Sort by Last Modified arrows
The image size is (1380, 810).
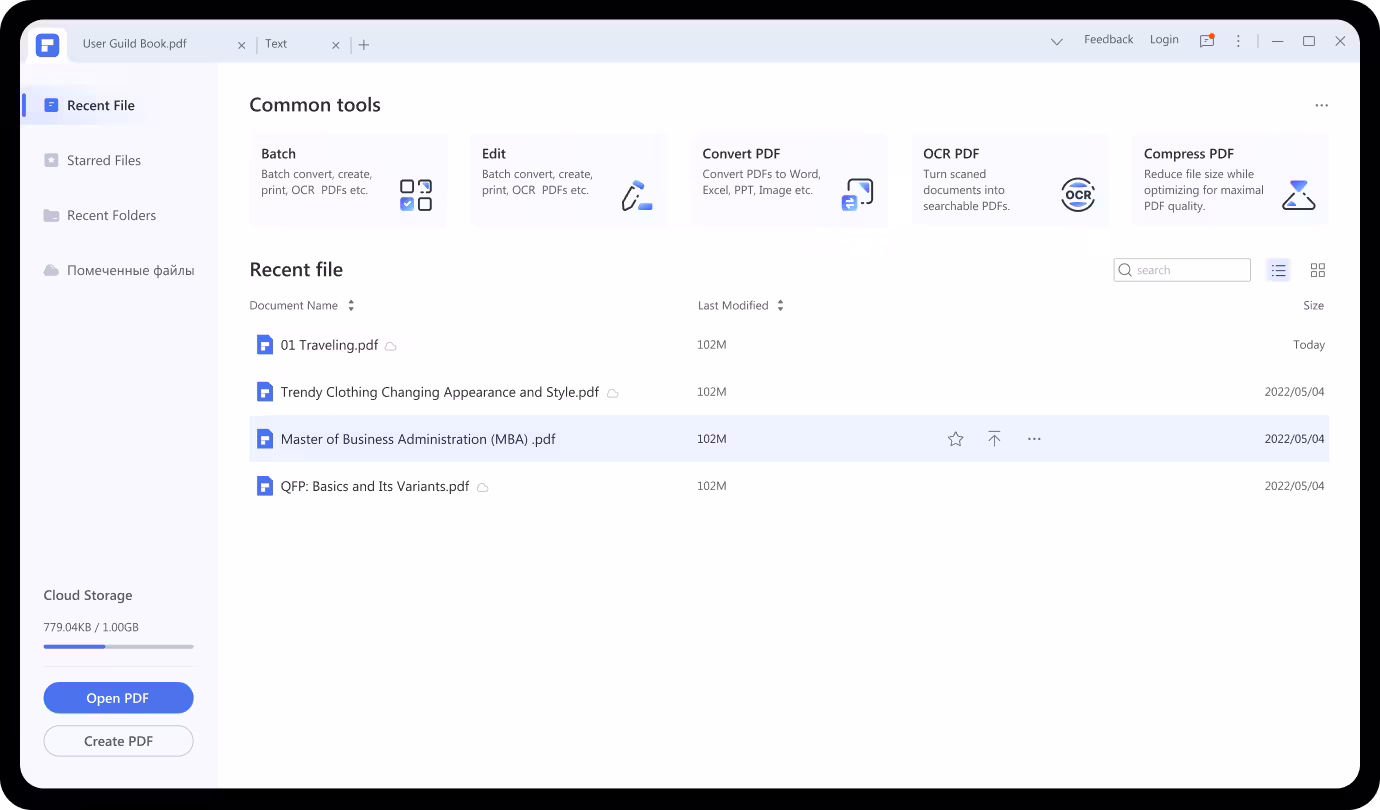tap(780, 306)
